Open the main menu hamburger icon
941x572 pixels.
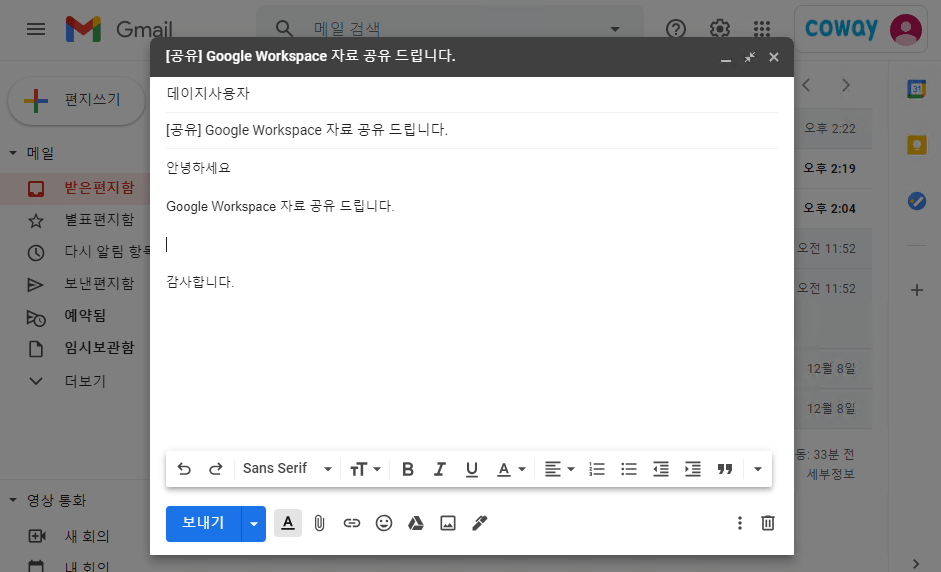pyautogui.click(x=36, y=29)
